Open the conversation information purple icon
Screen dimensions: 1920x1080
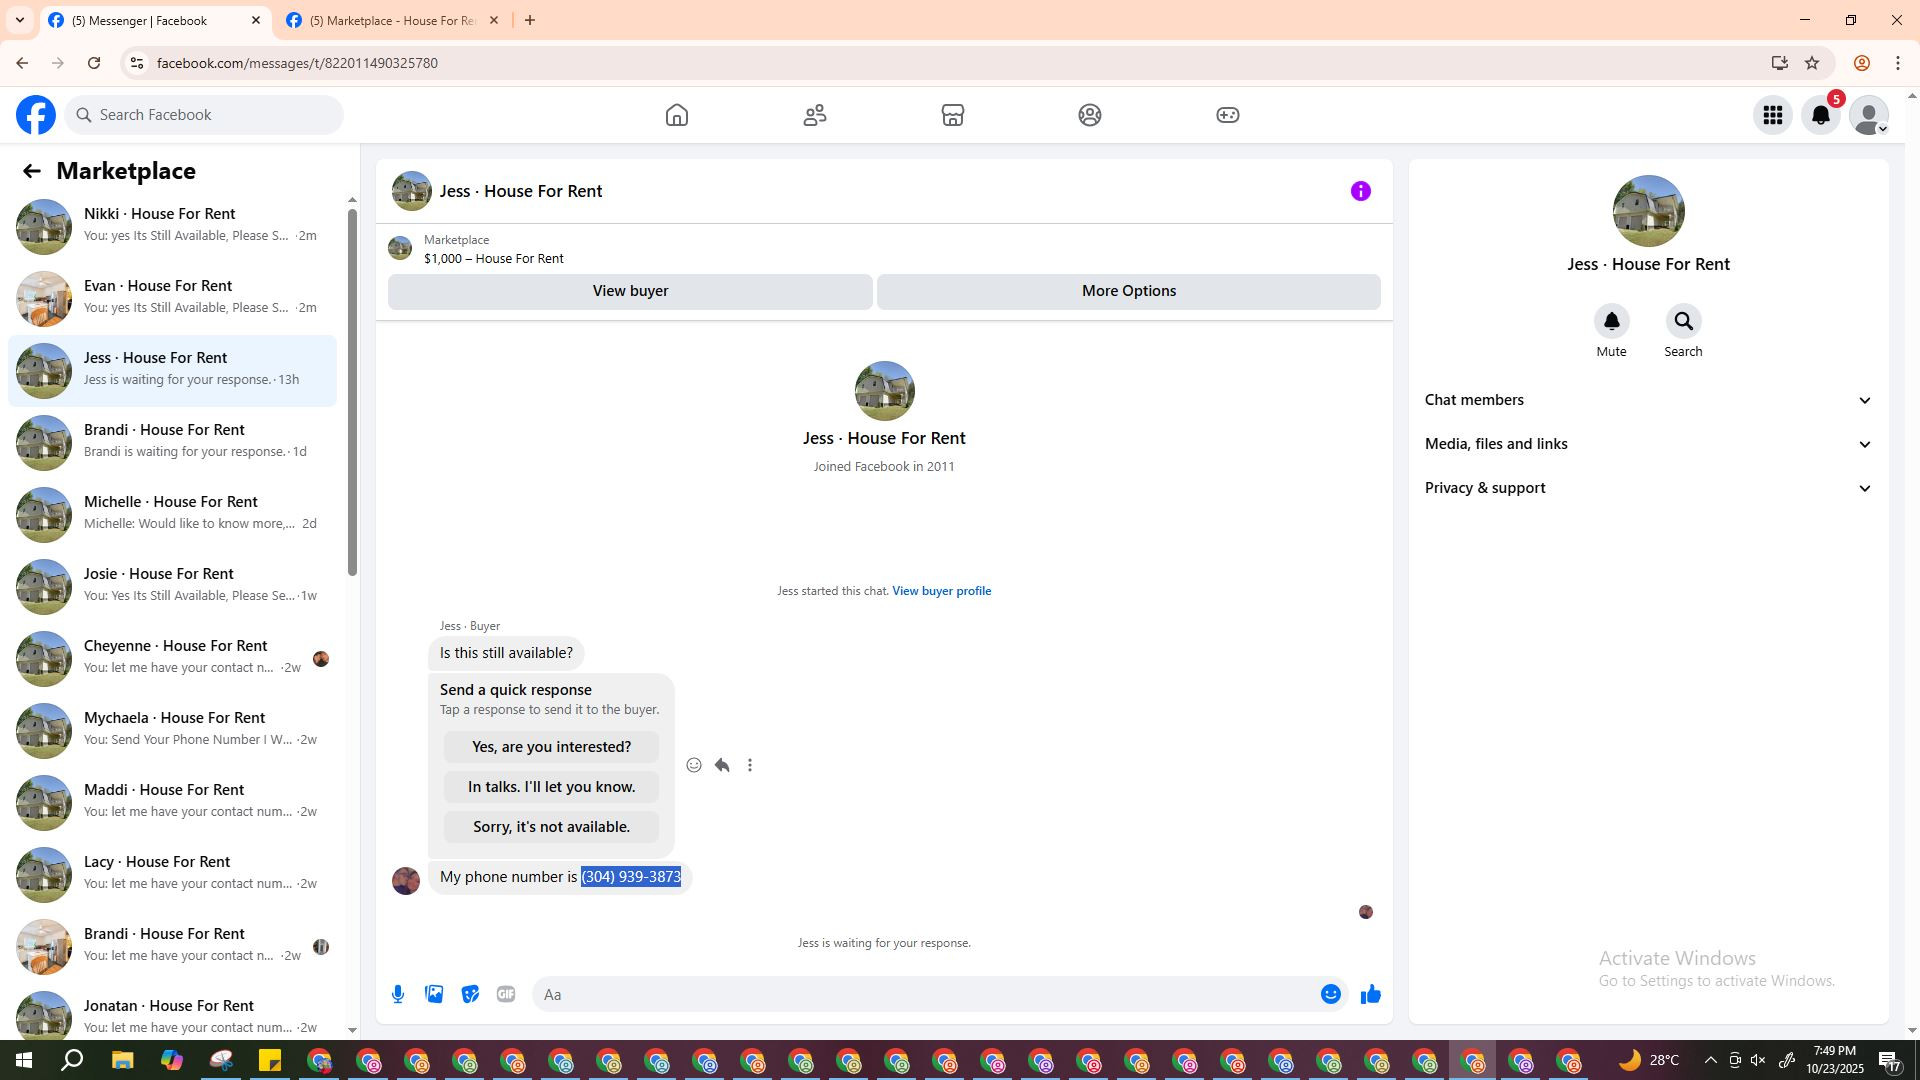coord(1360,191)
